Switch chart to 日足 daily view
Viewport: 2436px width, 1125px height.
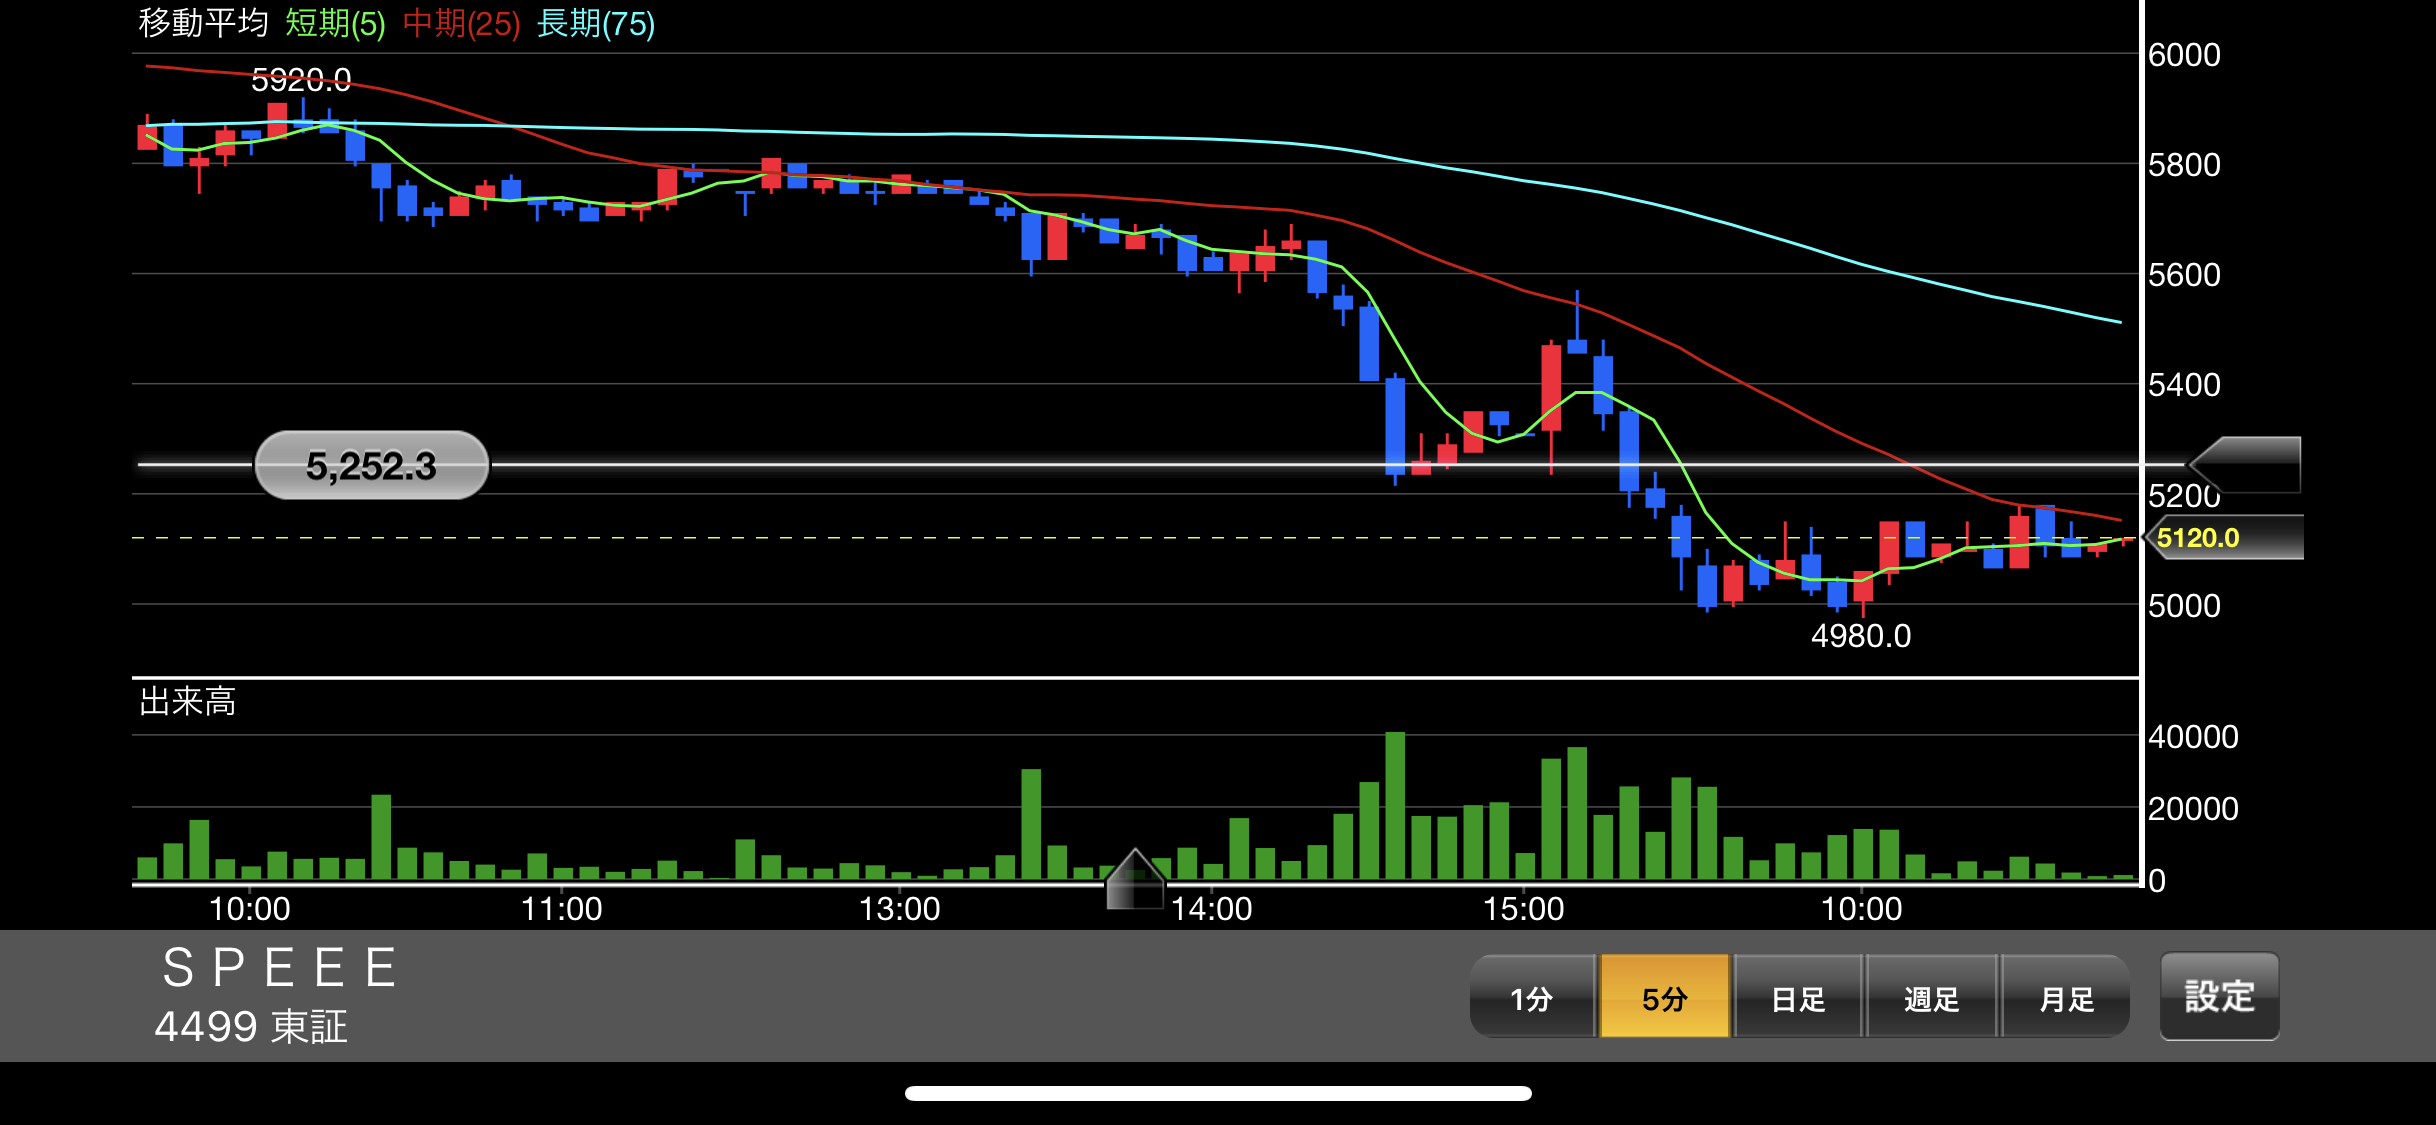point(1798,998)
